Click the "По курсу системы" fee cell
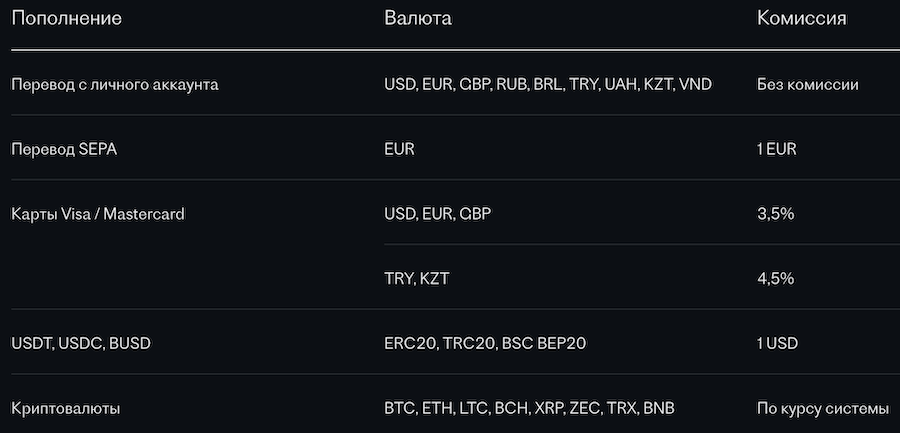 click(823, 408)
